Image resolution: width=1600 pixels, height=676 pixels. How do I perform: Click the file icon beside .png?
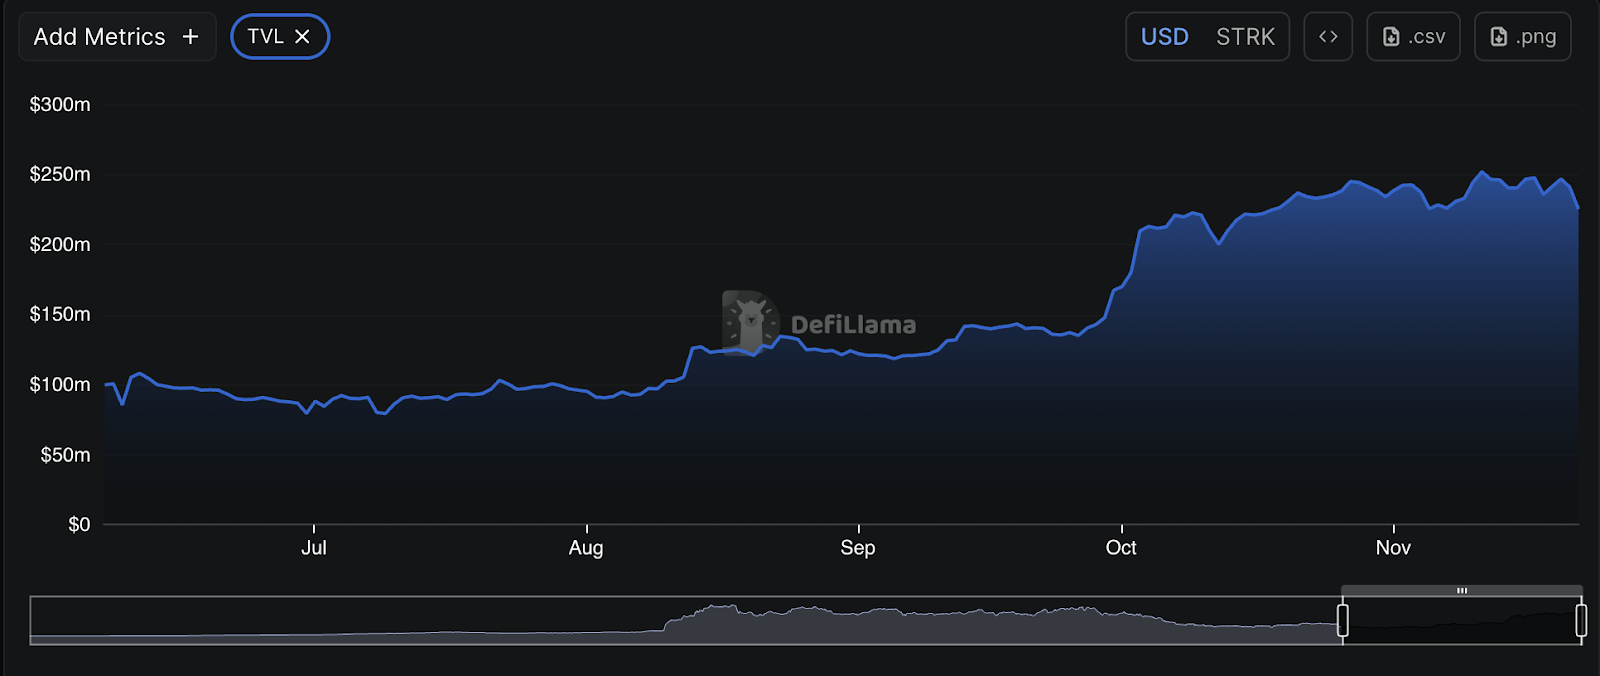pyautogui.click(x=1498, y=37)
